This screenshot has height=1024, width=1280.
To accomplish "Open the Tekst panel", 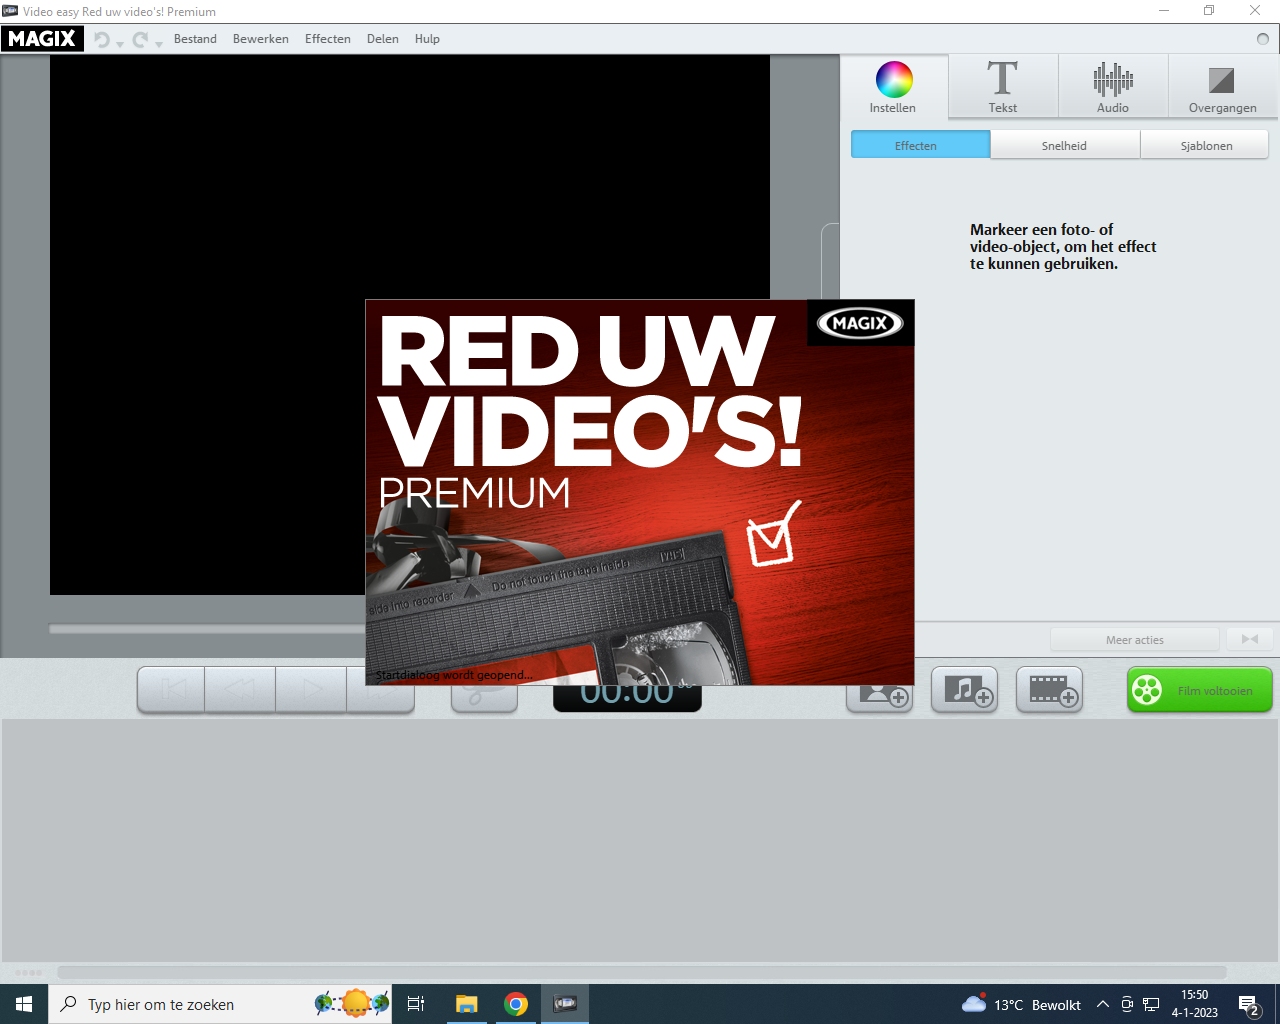I will [1003, 87].
